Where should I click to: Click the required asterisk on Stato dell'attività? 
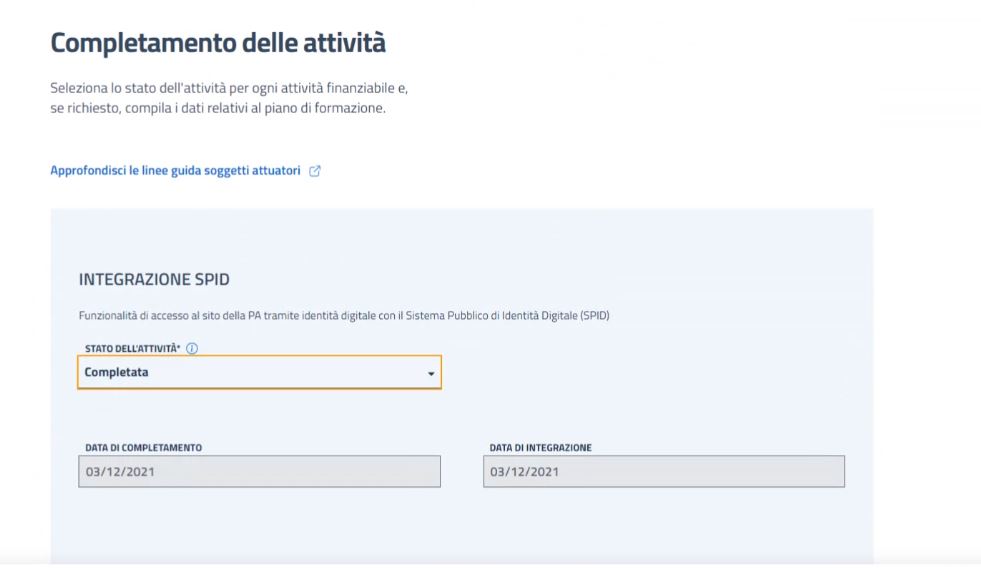pos(178,347)
